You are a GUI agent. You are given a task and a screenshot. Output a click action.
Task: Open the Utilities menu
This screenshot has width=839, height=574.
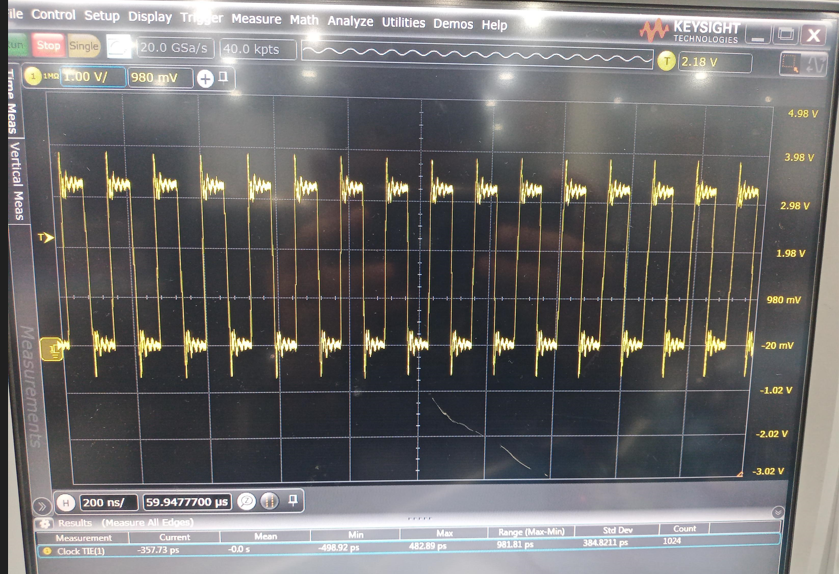tap(403, 22)
